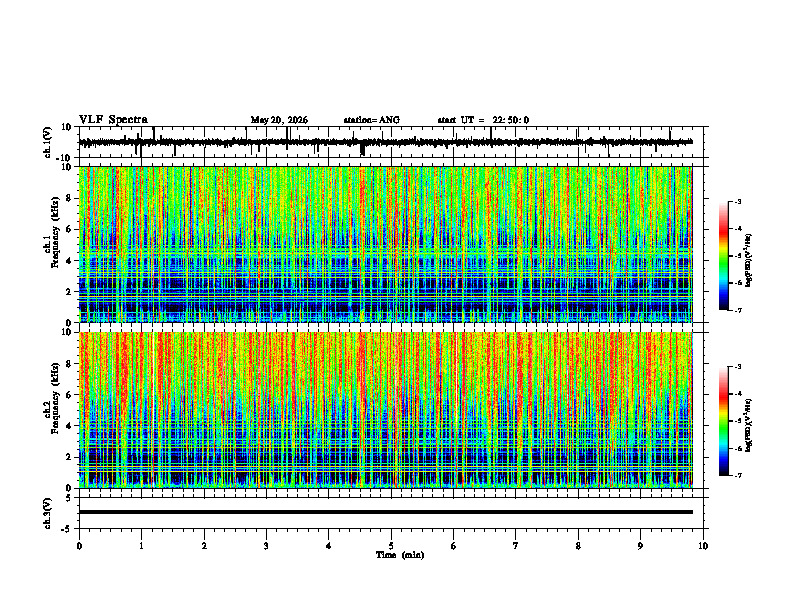Viewport: 792px width, 612px height.
Task: Click the ch.1 spectrogram at 8 kHz
Action: (385, 198)
